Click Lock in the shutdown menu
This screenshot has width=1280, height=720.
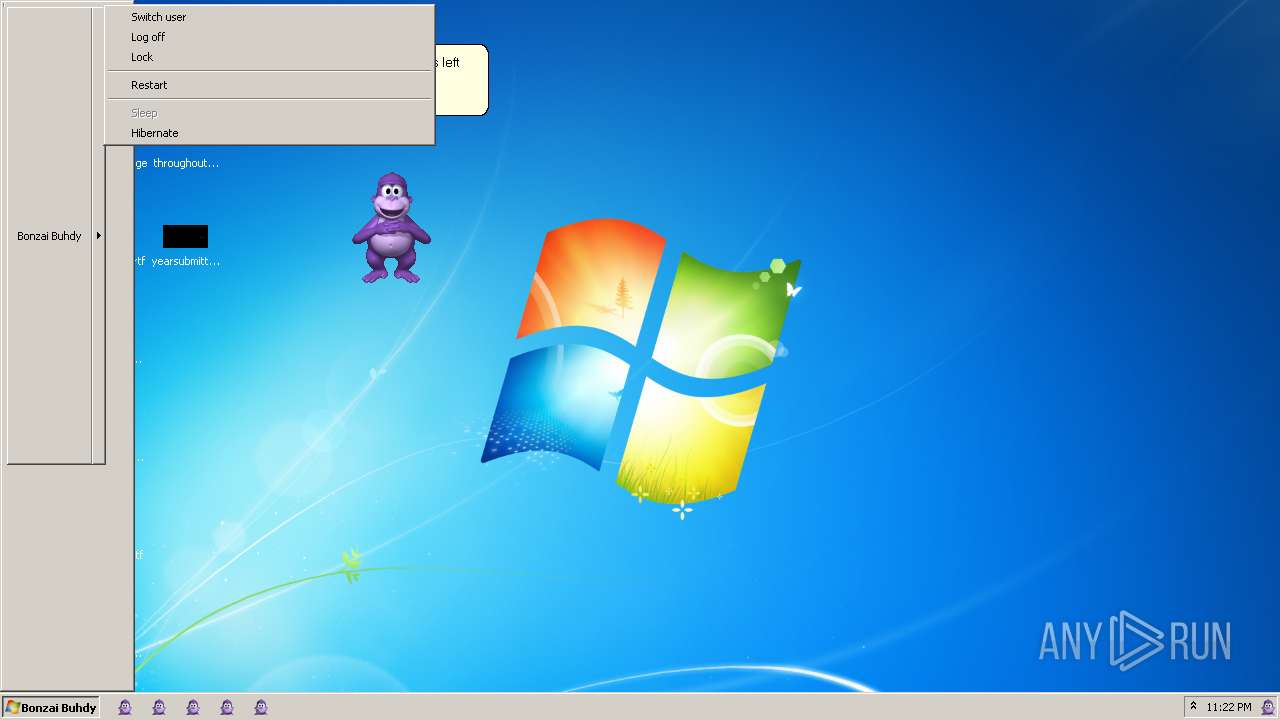point(269,57)
